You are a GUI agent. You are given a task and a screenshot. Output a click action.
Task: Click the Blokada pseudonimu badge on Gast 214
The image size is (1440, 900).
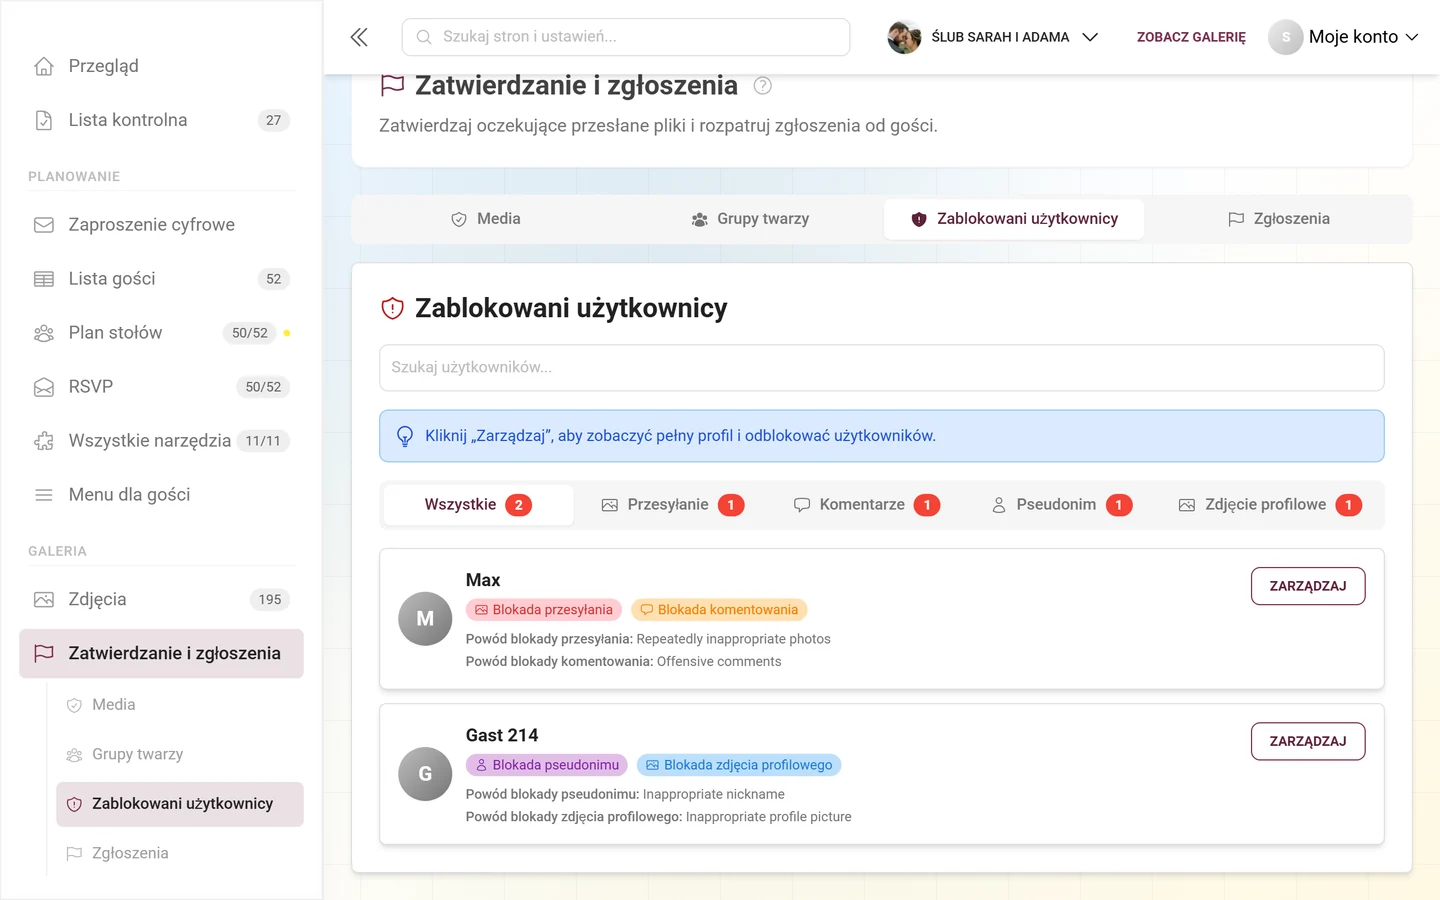click(x=547, y=765)
